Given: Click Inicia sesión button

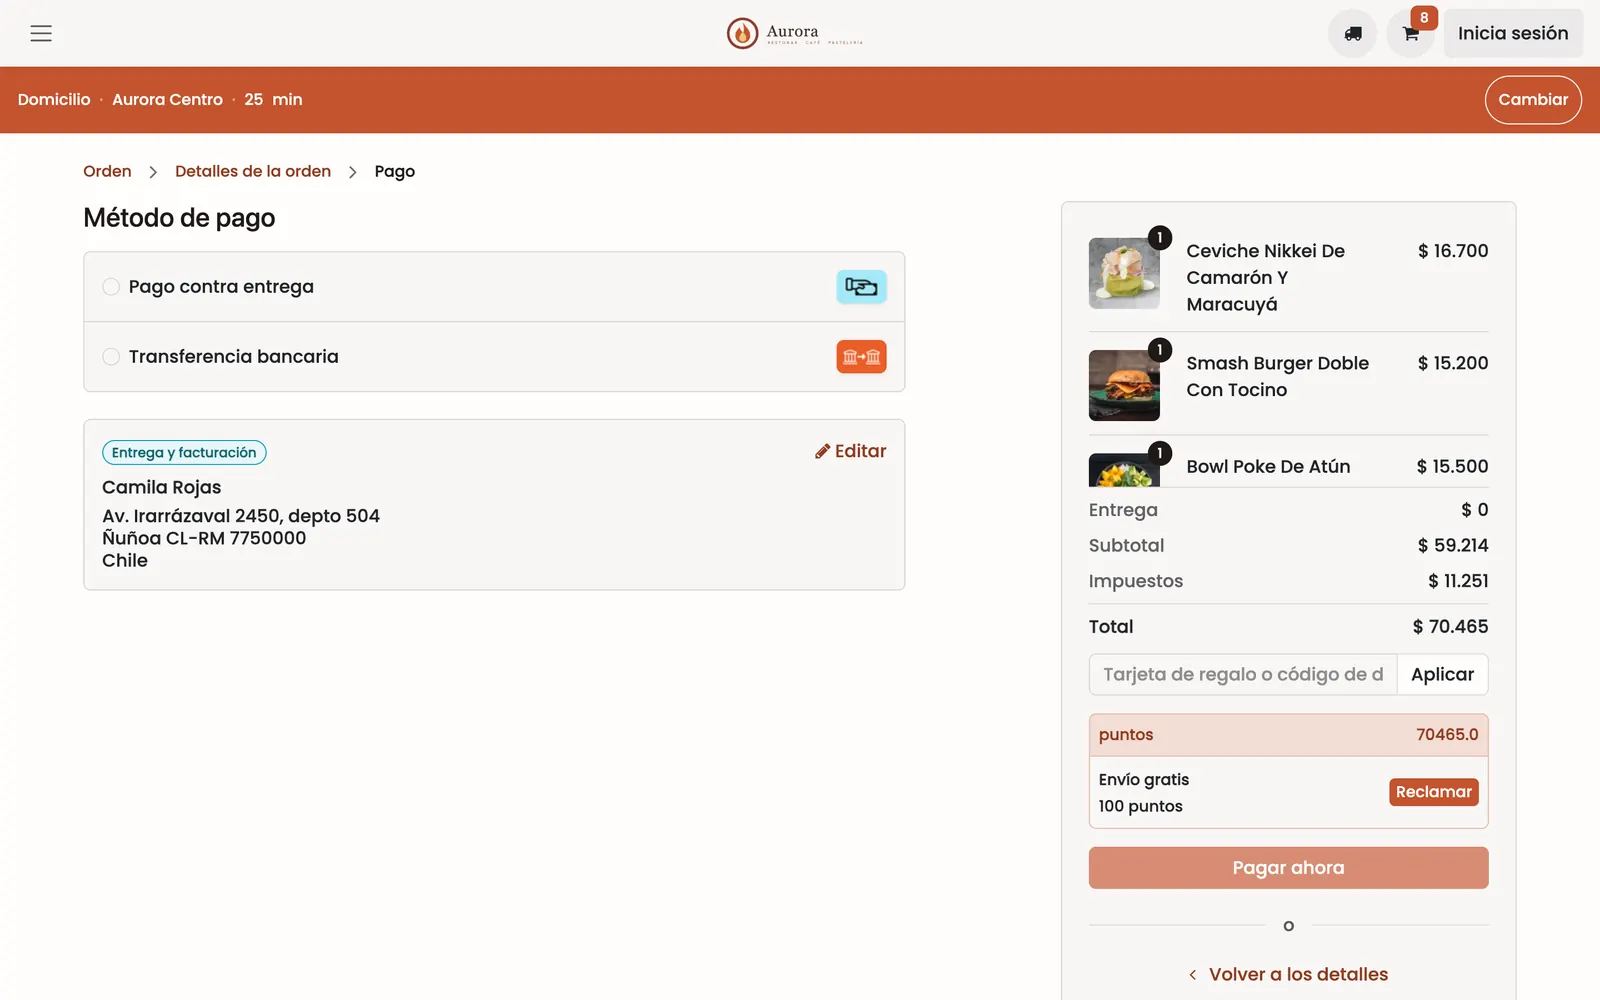Looking at the screenshot, I should (1513, 33).
